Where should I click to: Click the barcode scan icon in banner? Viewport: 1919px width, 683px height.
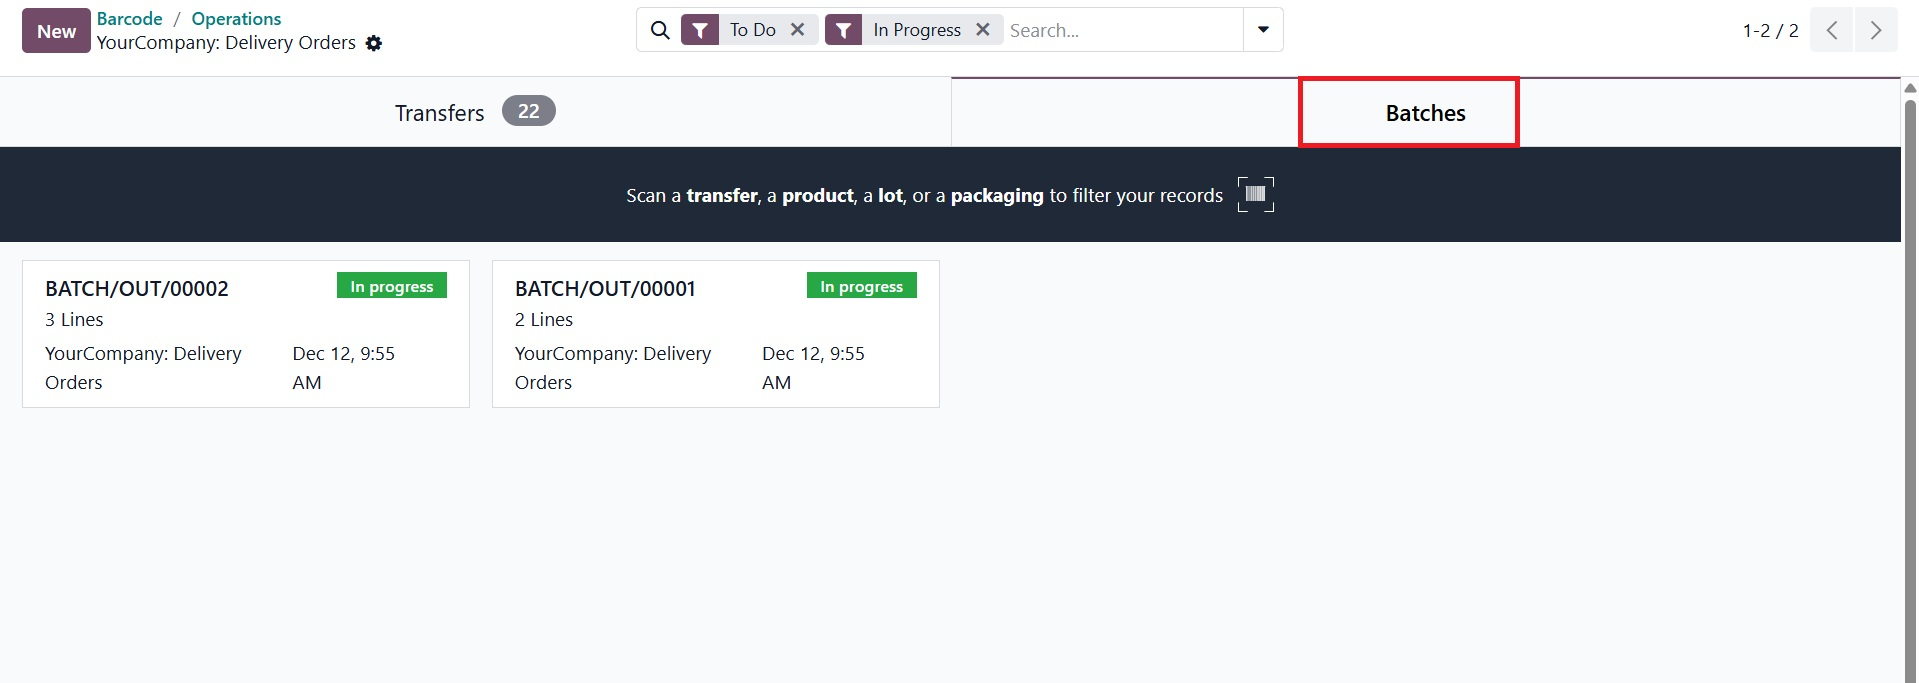pos(1255,194)
